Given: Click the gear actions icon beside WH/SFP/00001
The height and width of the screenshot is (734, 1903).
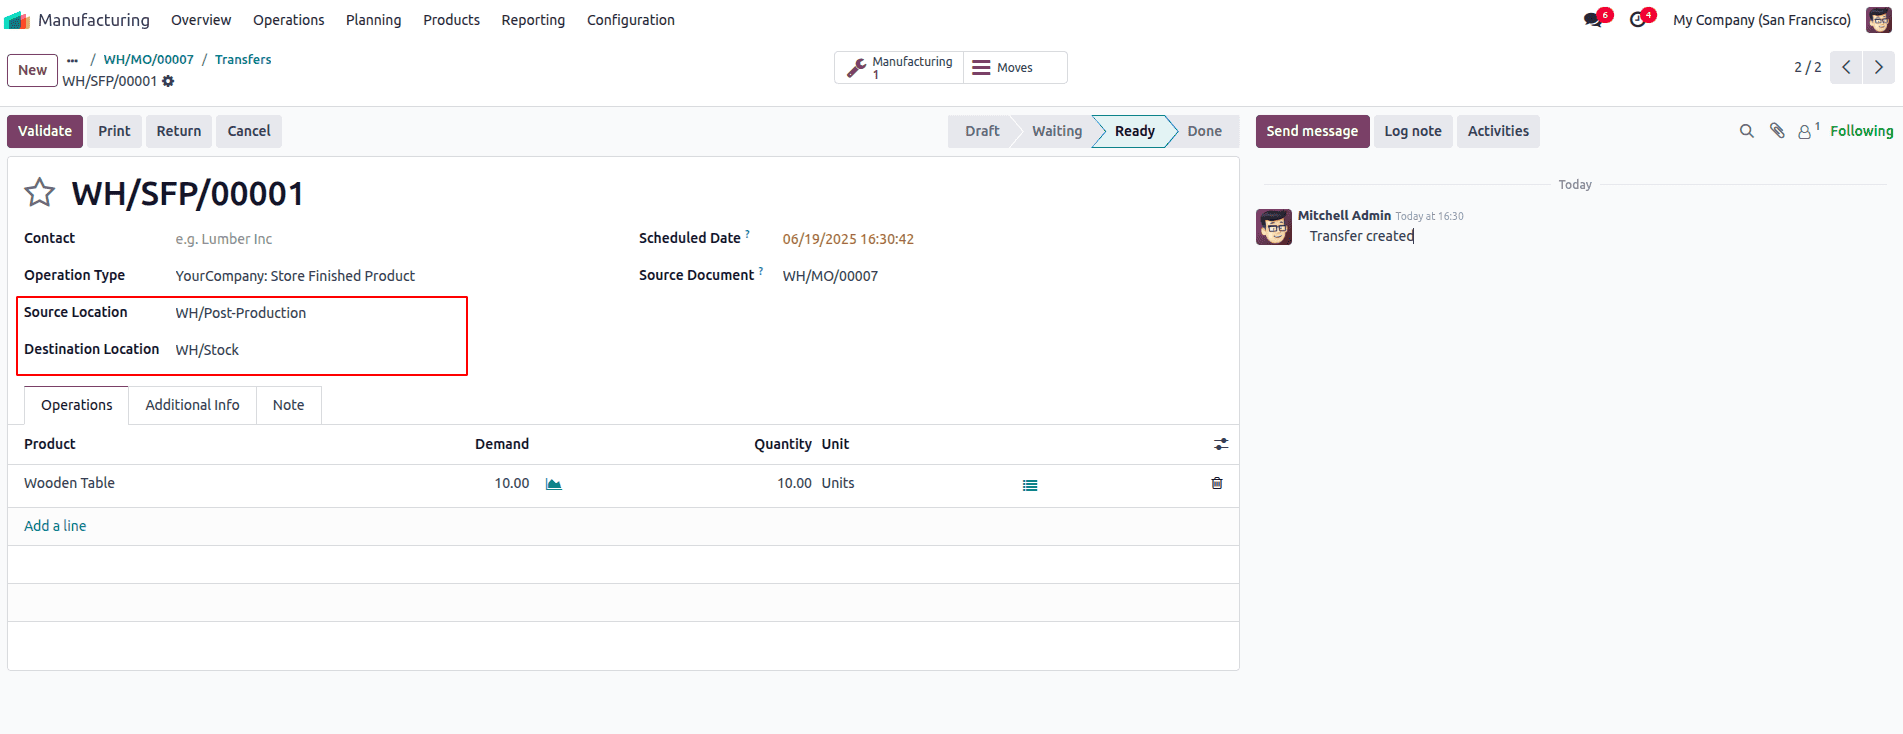Looking at the screenshot, I should pos(168,81).
